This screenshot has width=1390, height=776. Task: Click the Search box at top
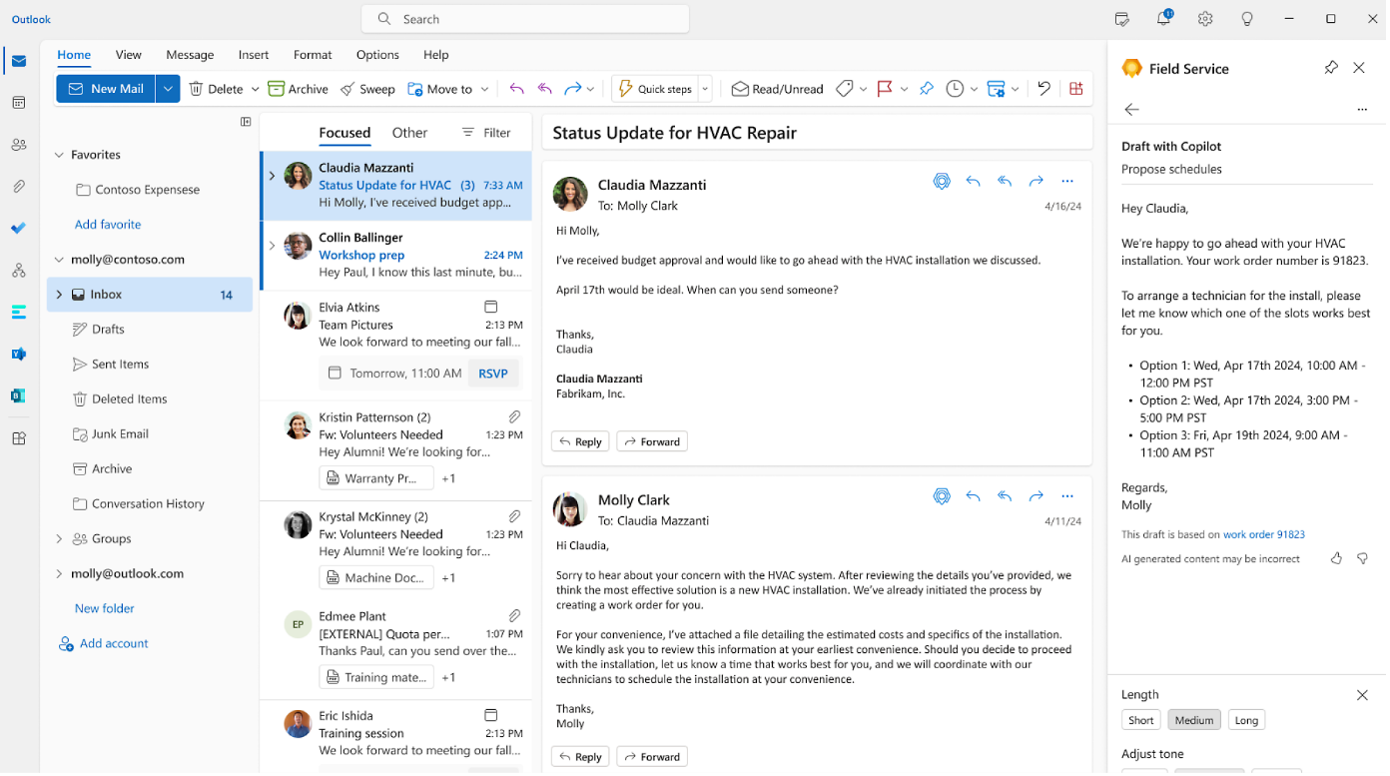pyautogui.click(x=525, y=19)
